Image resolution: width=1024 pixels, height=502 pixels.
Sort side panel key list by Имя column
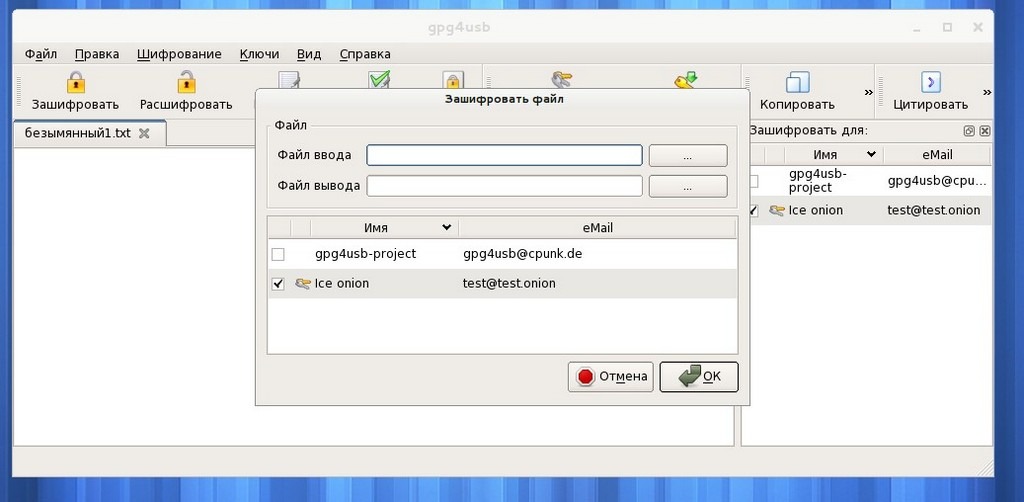coord(834,155)
